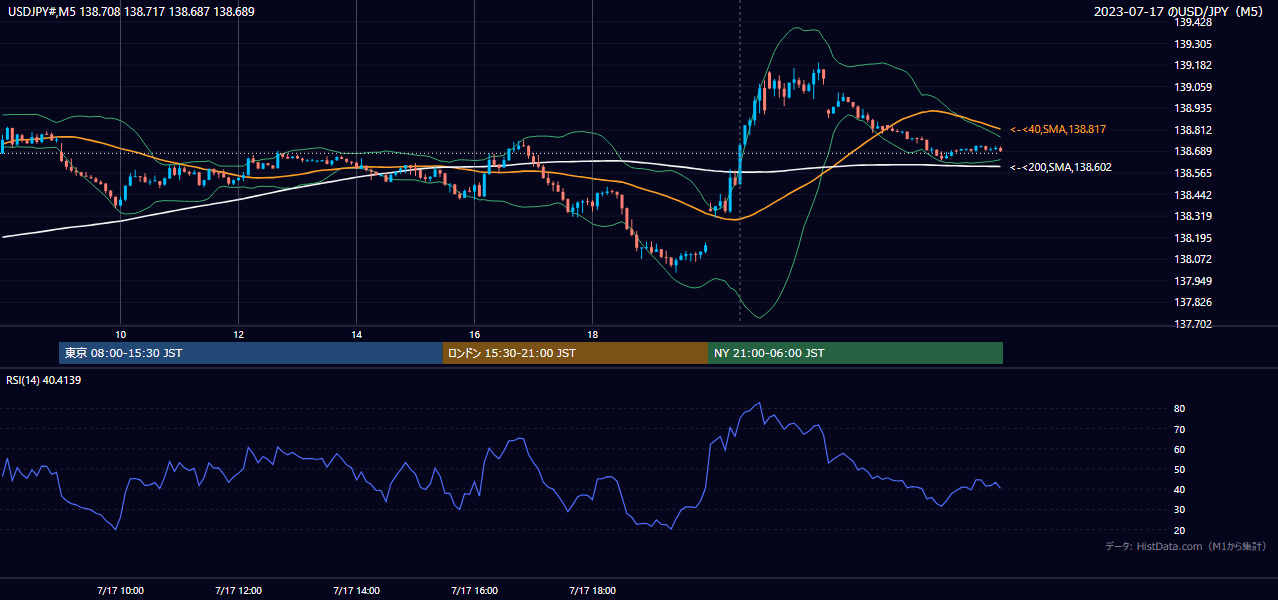This screenshot has height=600, width=1278.
Task: Click the RSI(14) 40.4139 indicator label
Action: tap(44, 380)
